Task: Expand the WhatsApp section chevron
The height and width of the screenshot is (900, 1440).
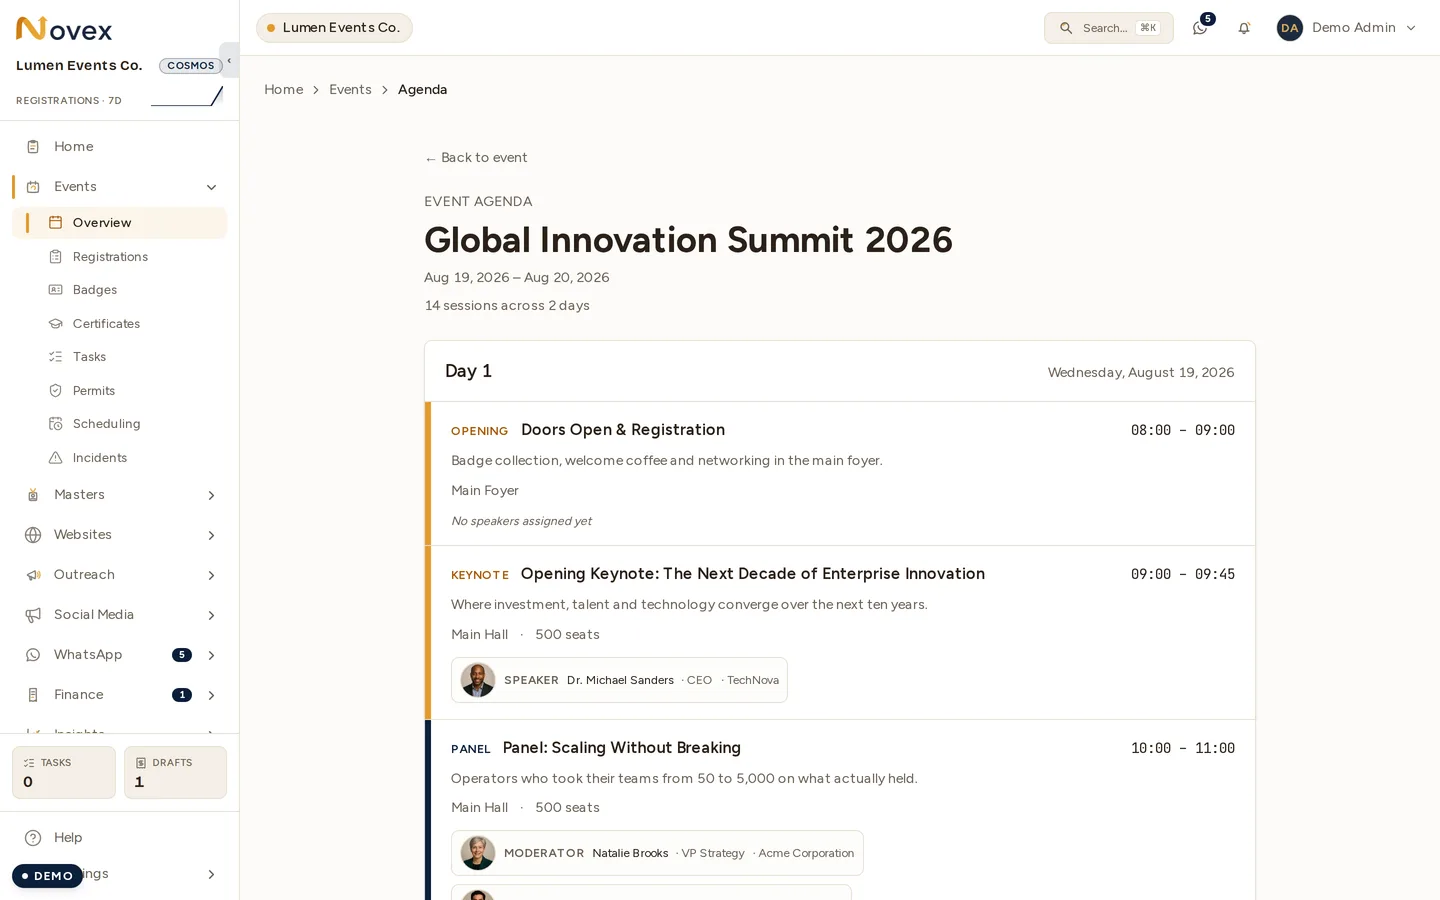Action: [211, 655]
